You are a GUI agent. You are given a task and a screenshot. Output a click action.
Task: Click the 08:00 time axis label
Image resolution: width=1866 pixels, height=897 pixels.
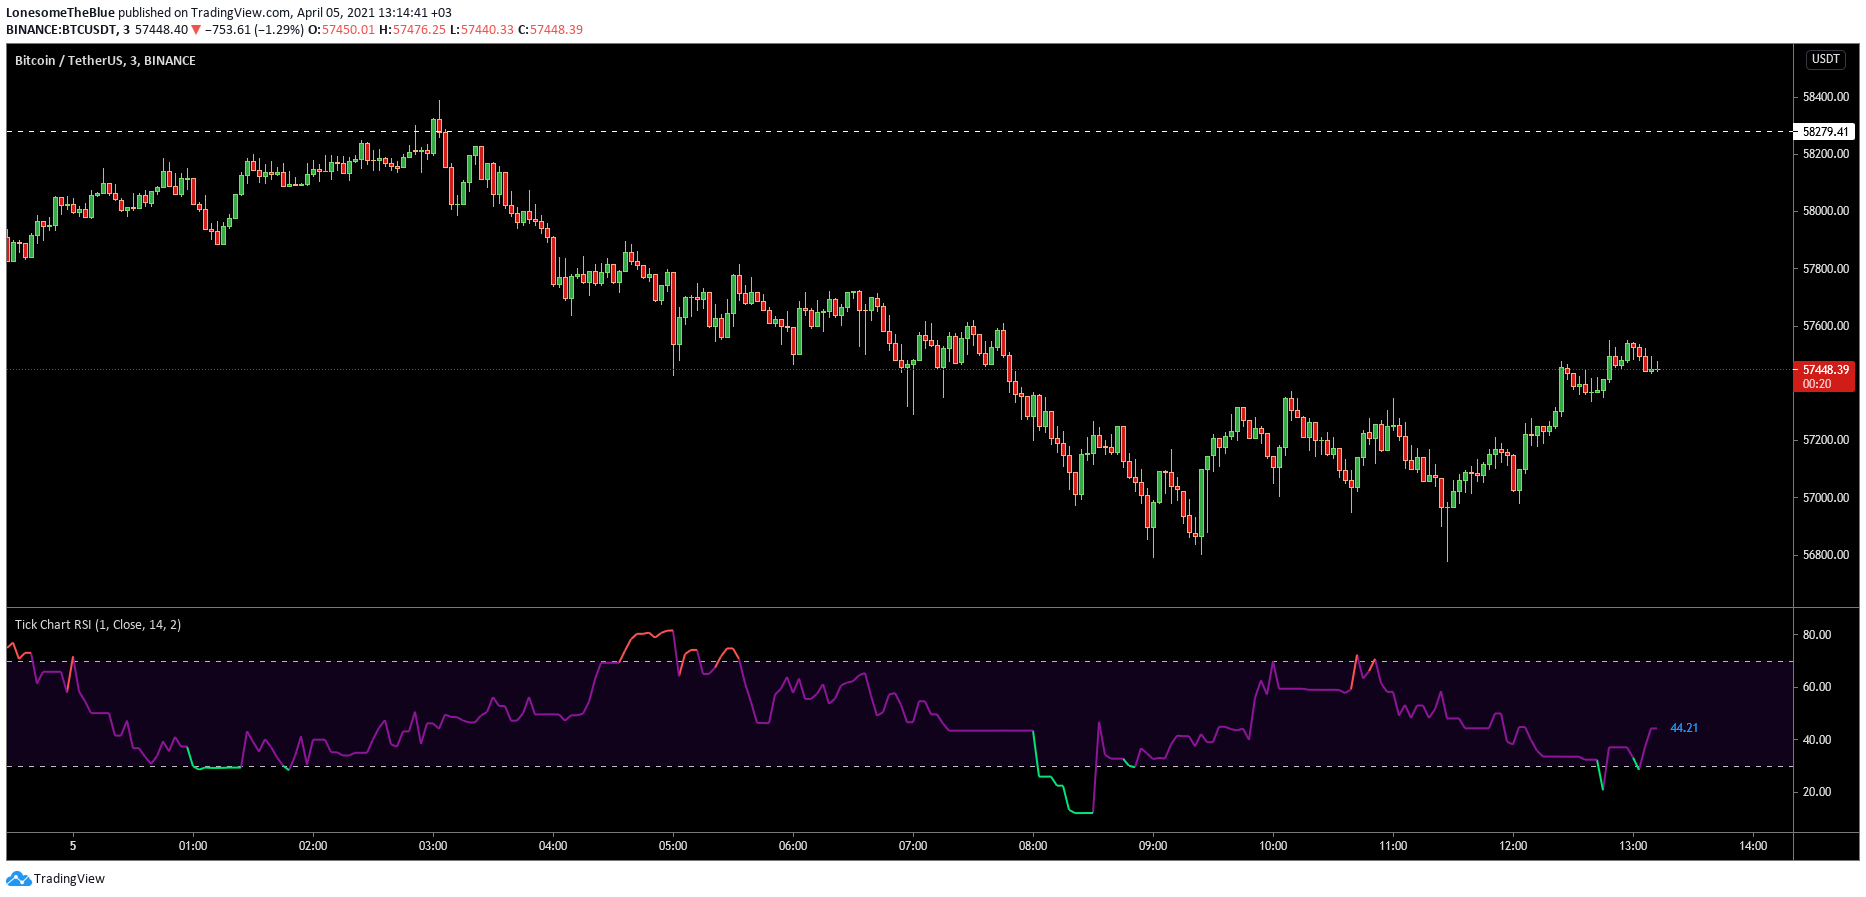point(1033,846)
